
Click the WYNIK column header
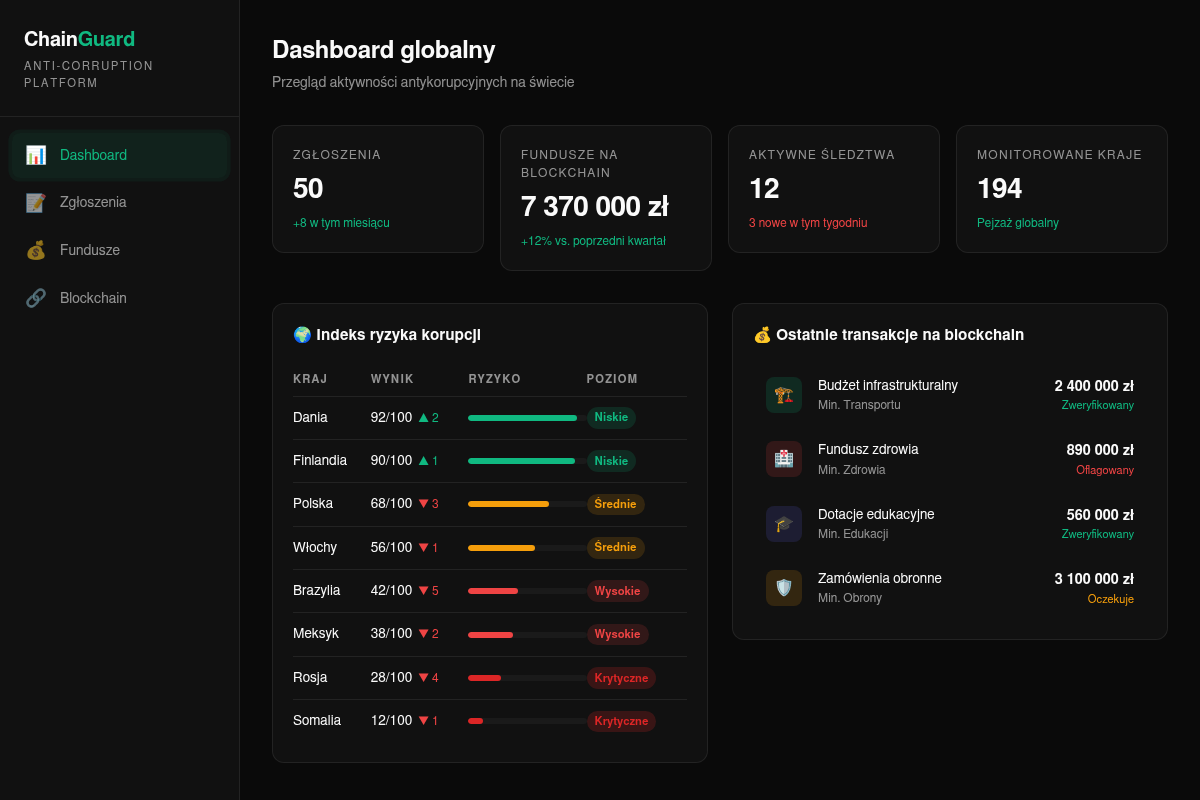pyautogui.click(x=392, y=379)
